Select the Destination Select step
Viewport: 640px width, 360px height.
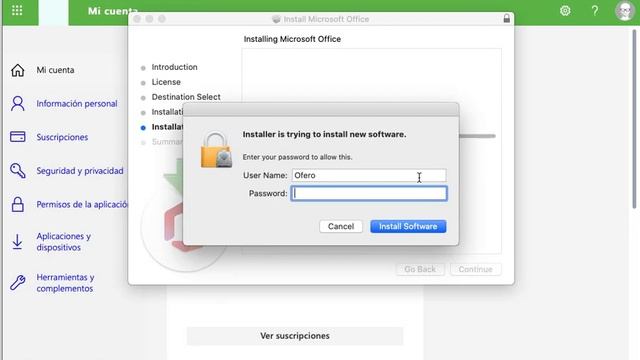tap(186, 97)
